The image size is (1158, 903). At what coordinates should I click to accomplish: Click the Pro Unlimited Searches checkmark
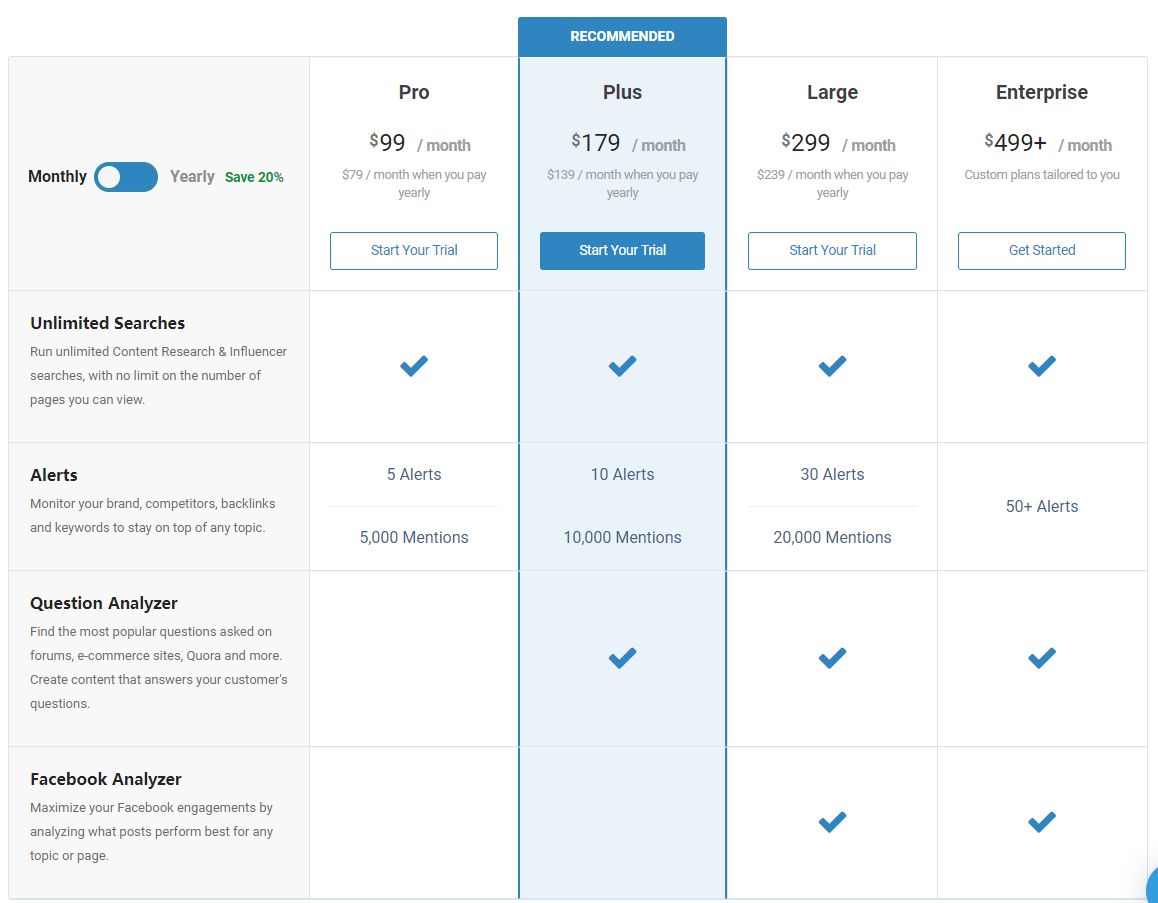pos(414,366)
